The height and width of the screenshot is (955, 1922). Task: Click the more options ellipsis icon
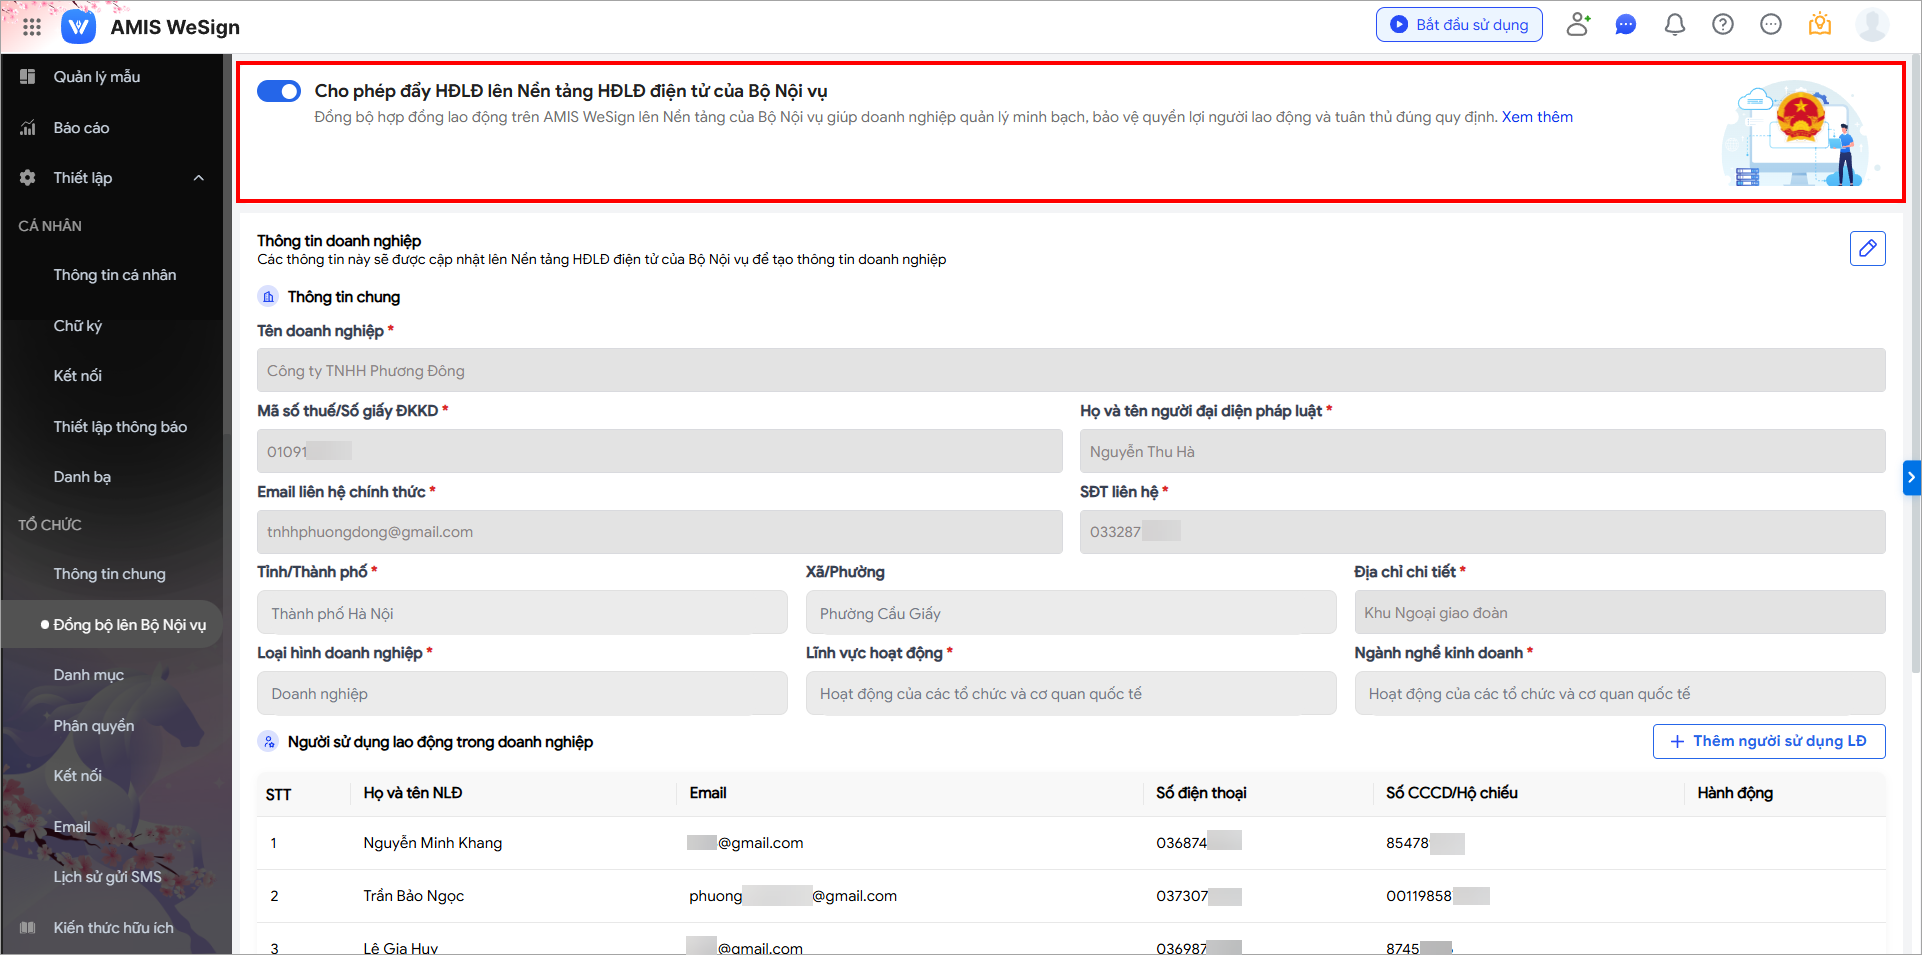click(x=1770, y=25)
